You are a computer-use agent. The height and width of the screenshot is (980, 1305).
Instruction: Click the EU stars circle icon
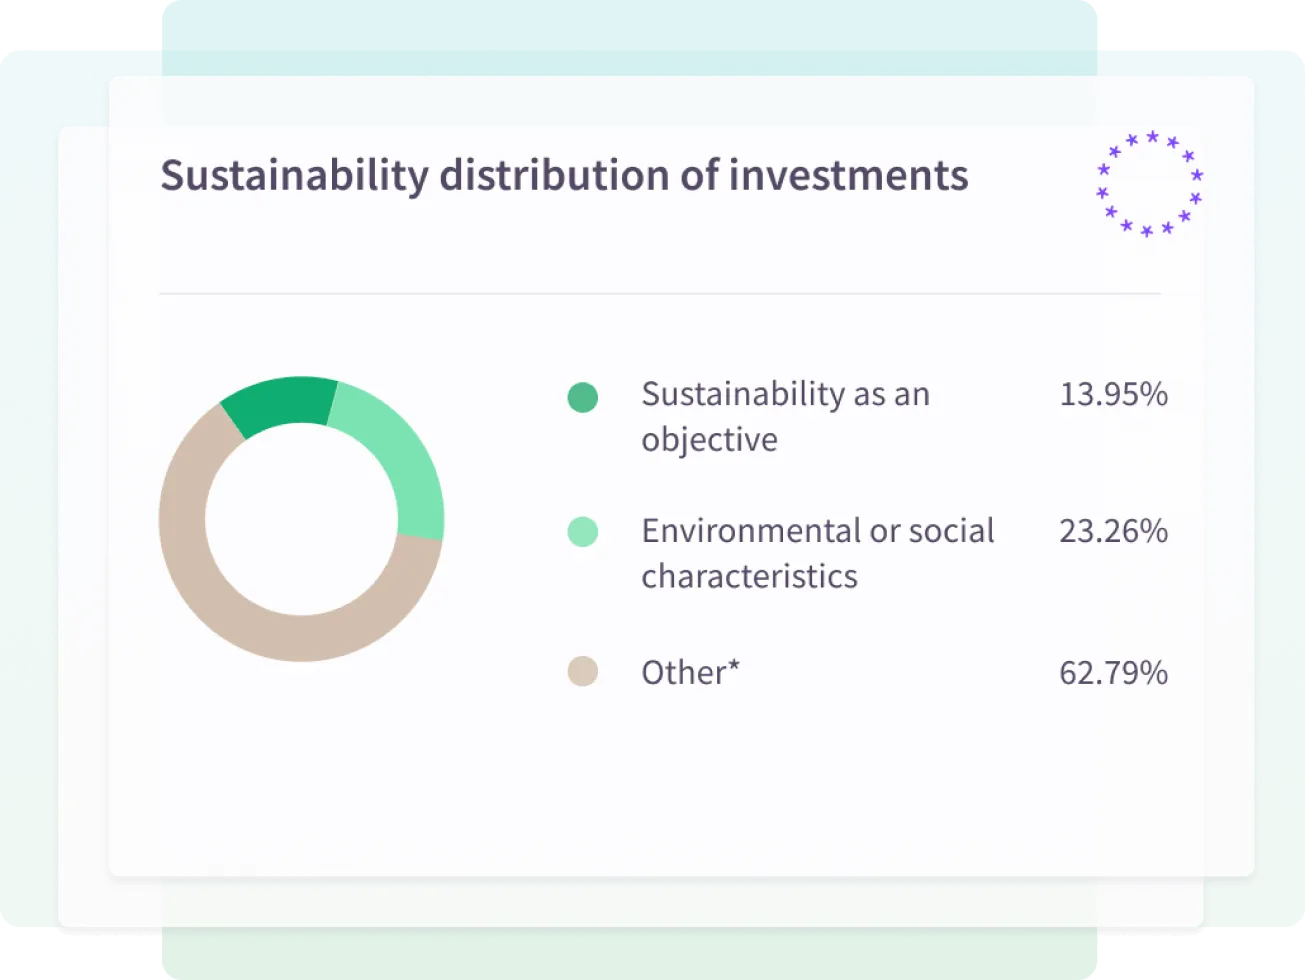[x=1149, y=184]
